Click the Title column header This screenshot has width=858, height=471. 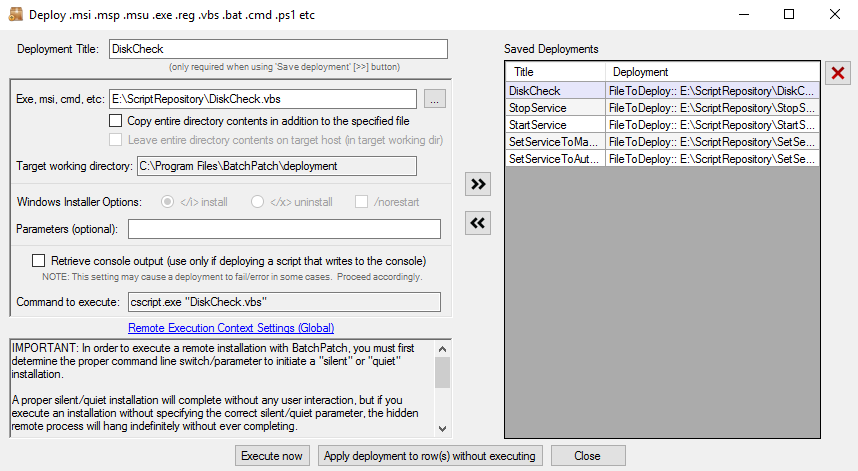click(555, 72)
